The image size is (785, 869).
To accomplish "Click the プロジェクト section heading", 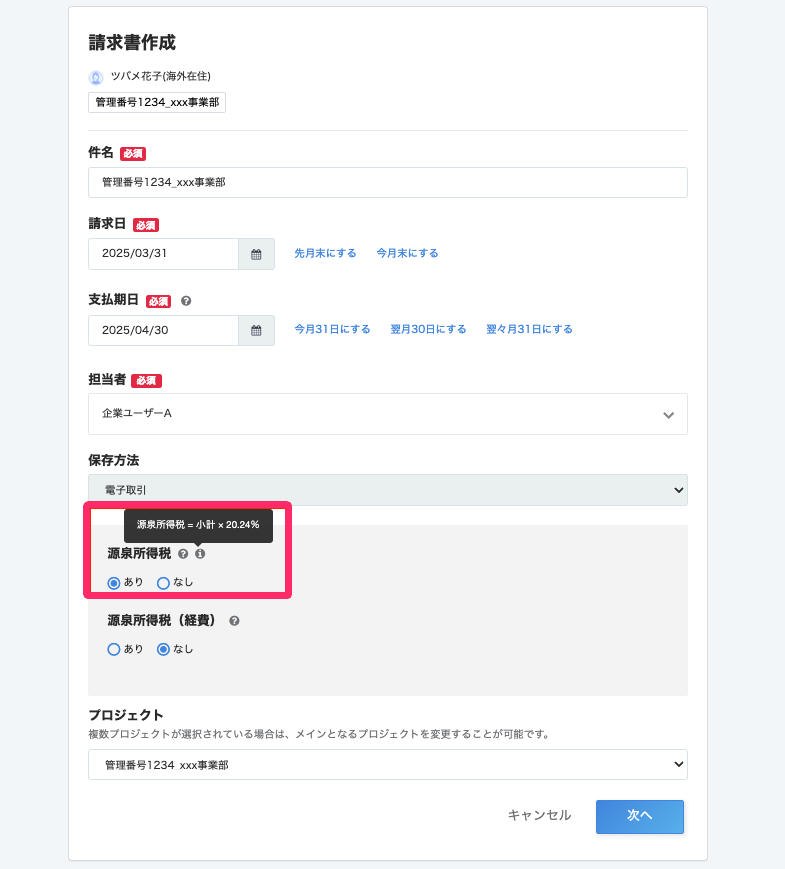I will 126,715.
